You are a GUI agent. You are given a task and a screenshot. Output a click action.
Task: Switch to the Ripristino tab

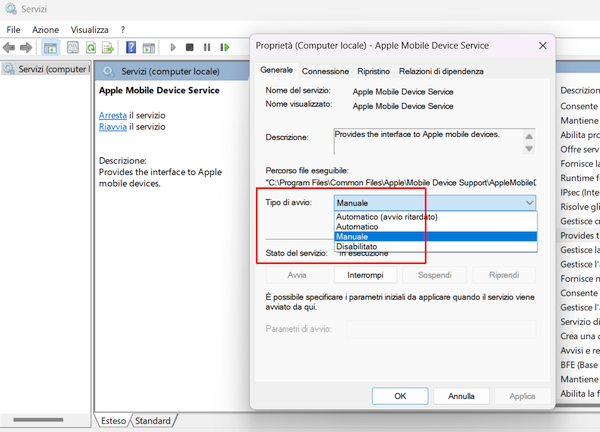coord(373,71)
